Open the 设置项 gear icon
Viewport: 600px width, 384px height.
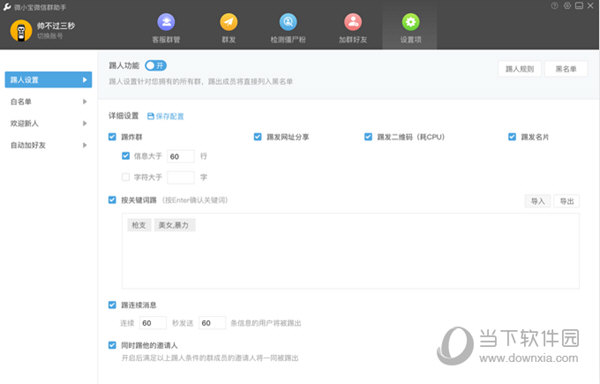point(411,22)
